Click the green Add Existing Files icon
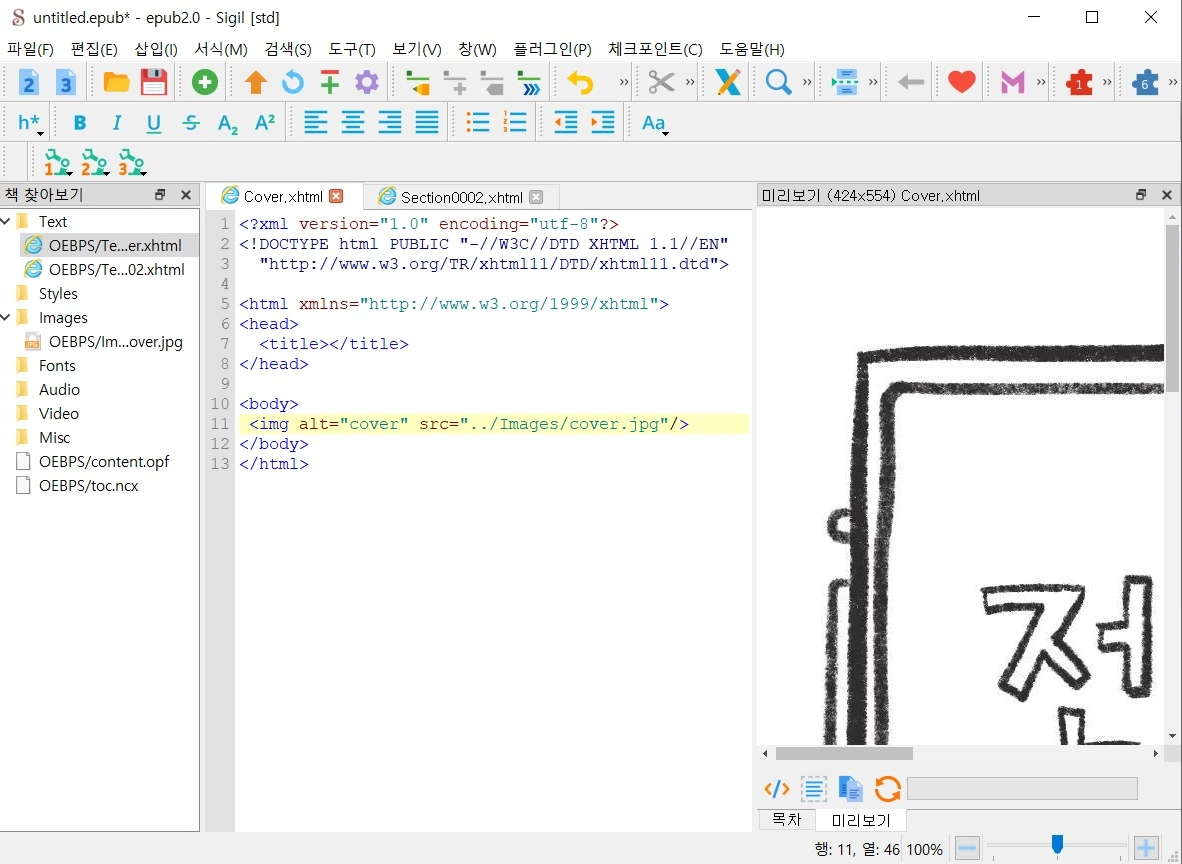Image resolution: width=1182 pixels, height=864 pixels. click(x=205, y=82)
